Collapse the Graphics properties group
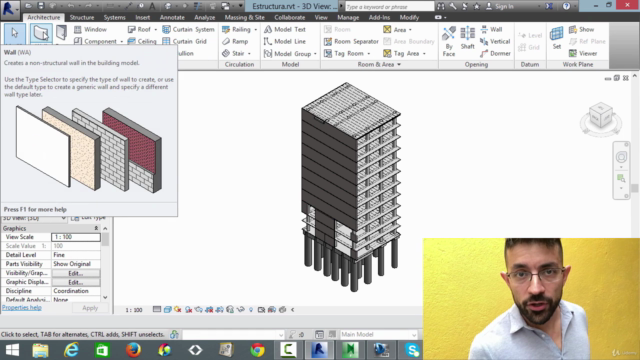 [96, 229]
